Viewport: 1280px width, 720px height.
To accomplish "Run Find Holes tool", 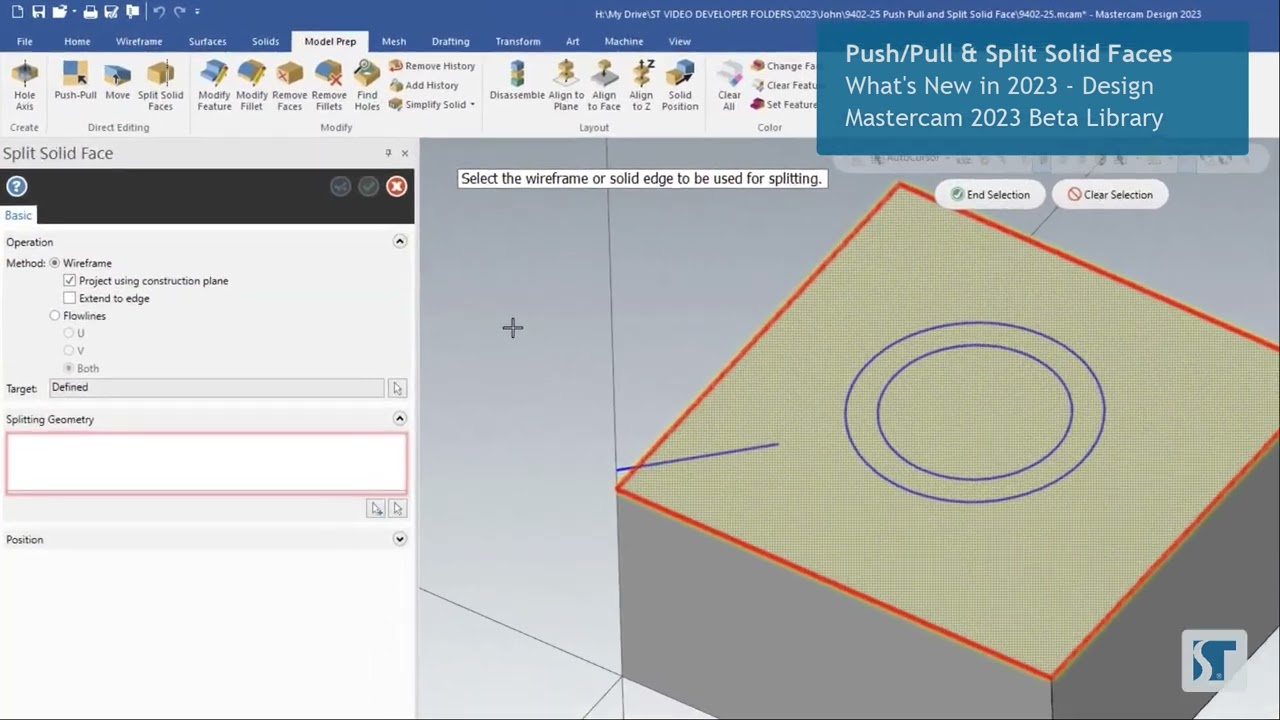I will pos(367,86).
